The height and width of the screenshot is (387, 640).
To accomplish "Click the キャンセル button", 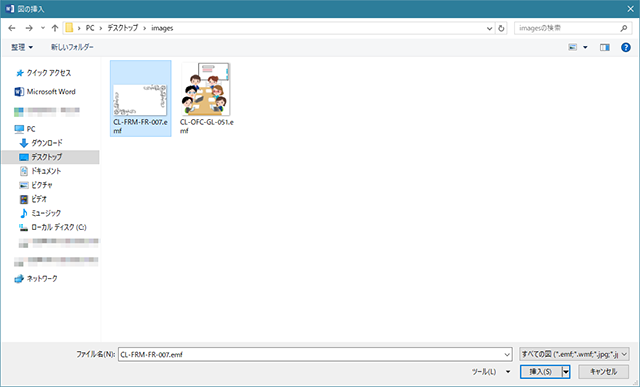I will point(603,372).
